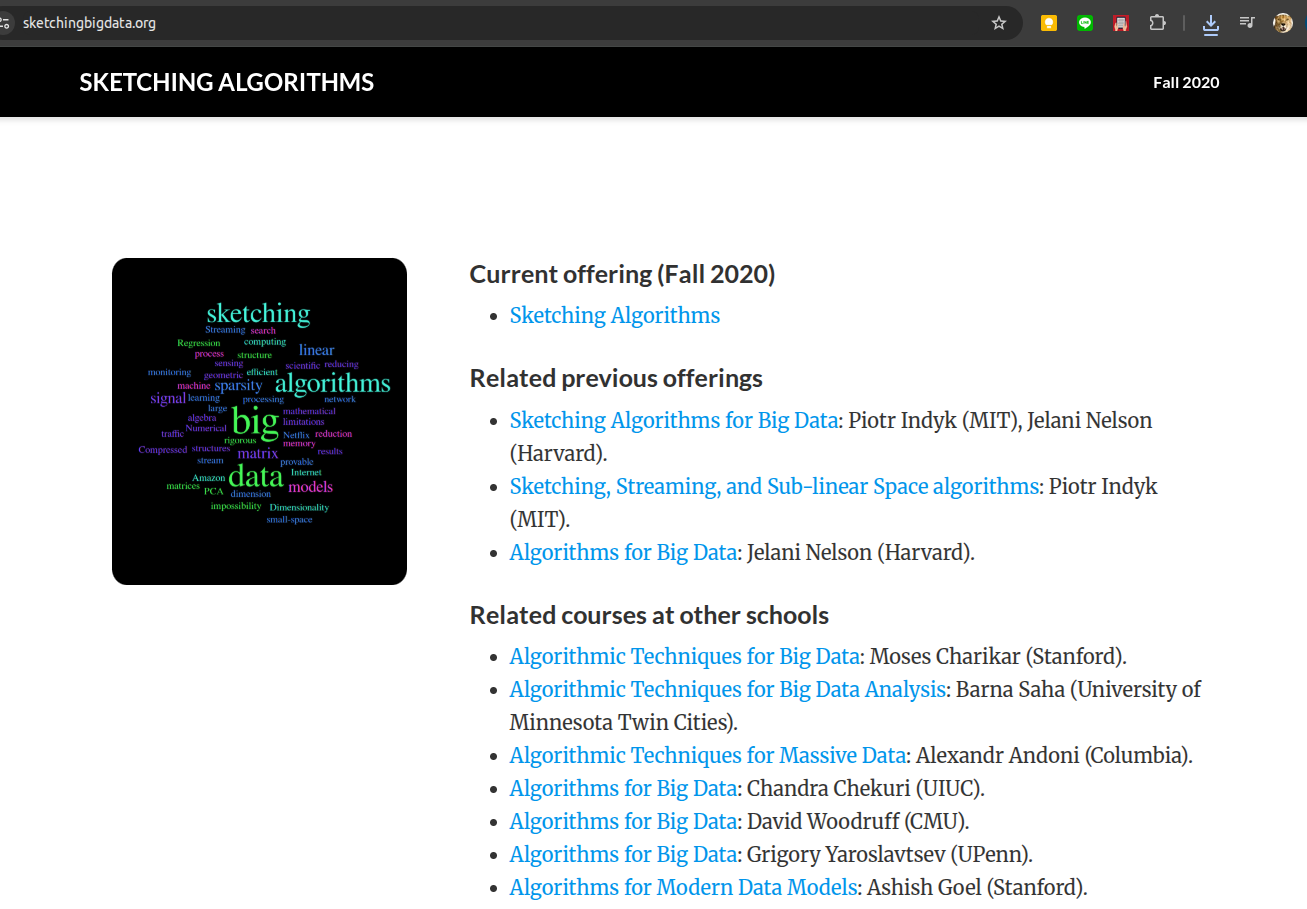
Task: Click the SKETCHING ALGORITHMS site title
Action: (227, 82)
